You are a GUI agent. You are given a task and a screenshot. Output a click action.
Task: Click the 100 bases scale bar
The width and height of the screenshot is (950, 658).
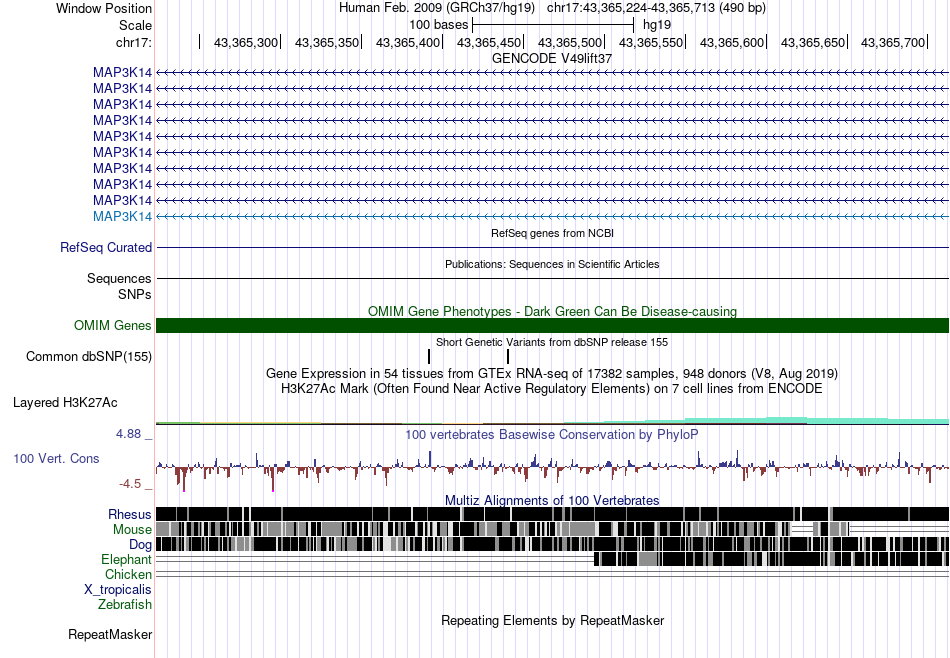[553, 25]
